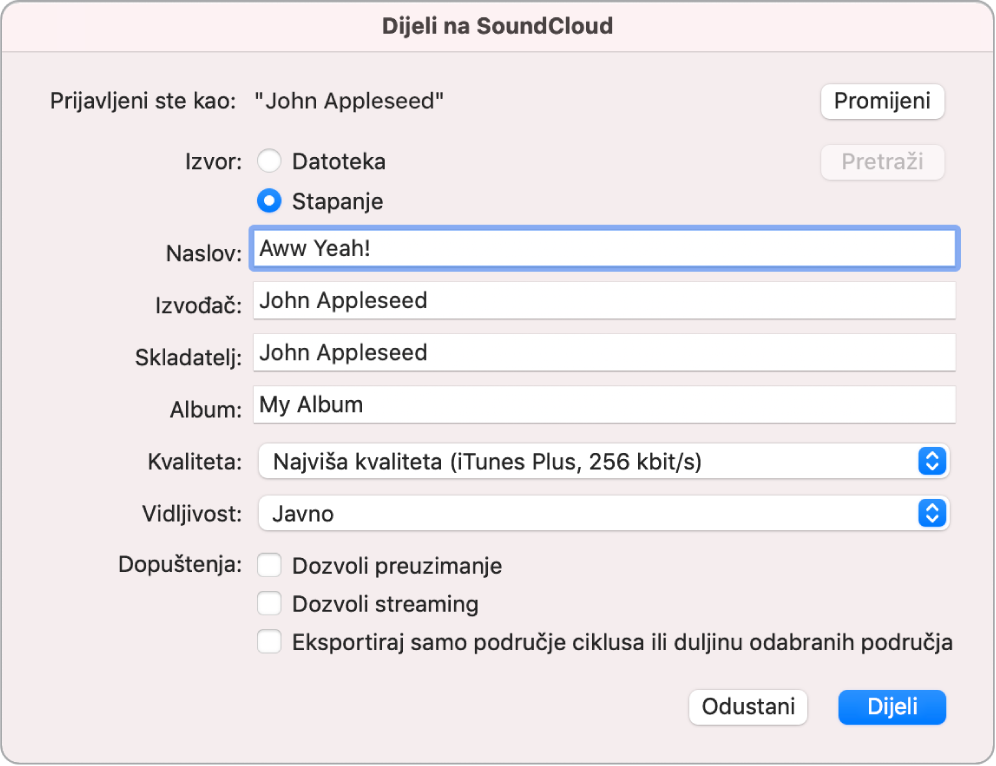Open the Vidljivost visibility dropdown chevron
Viewport: 996px width, 766px height.
(x=932, y=513)
